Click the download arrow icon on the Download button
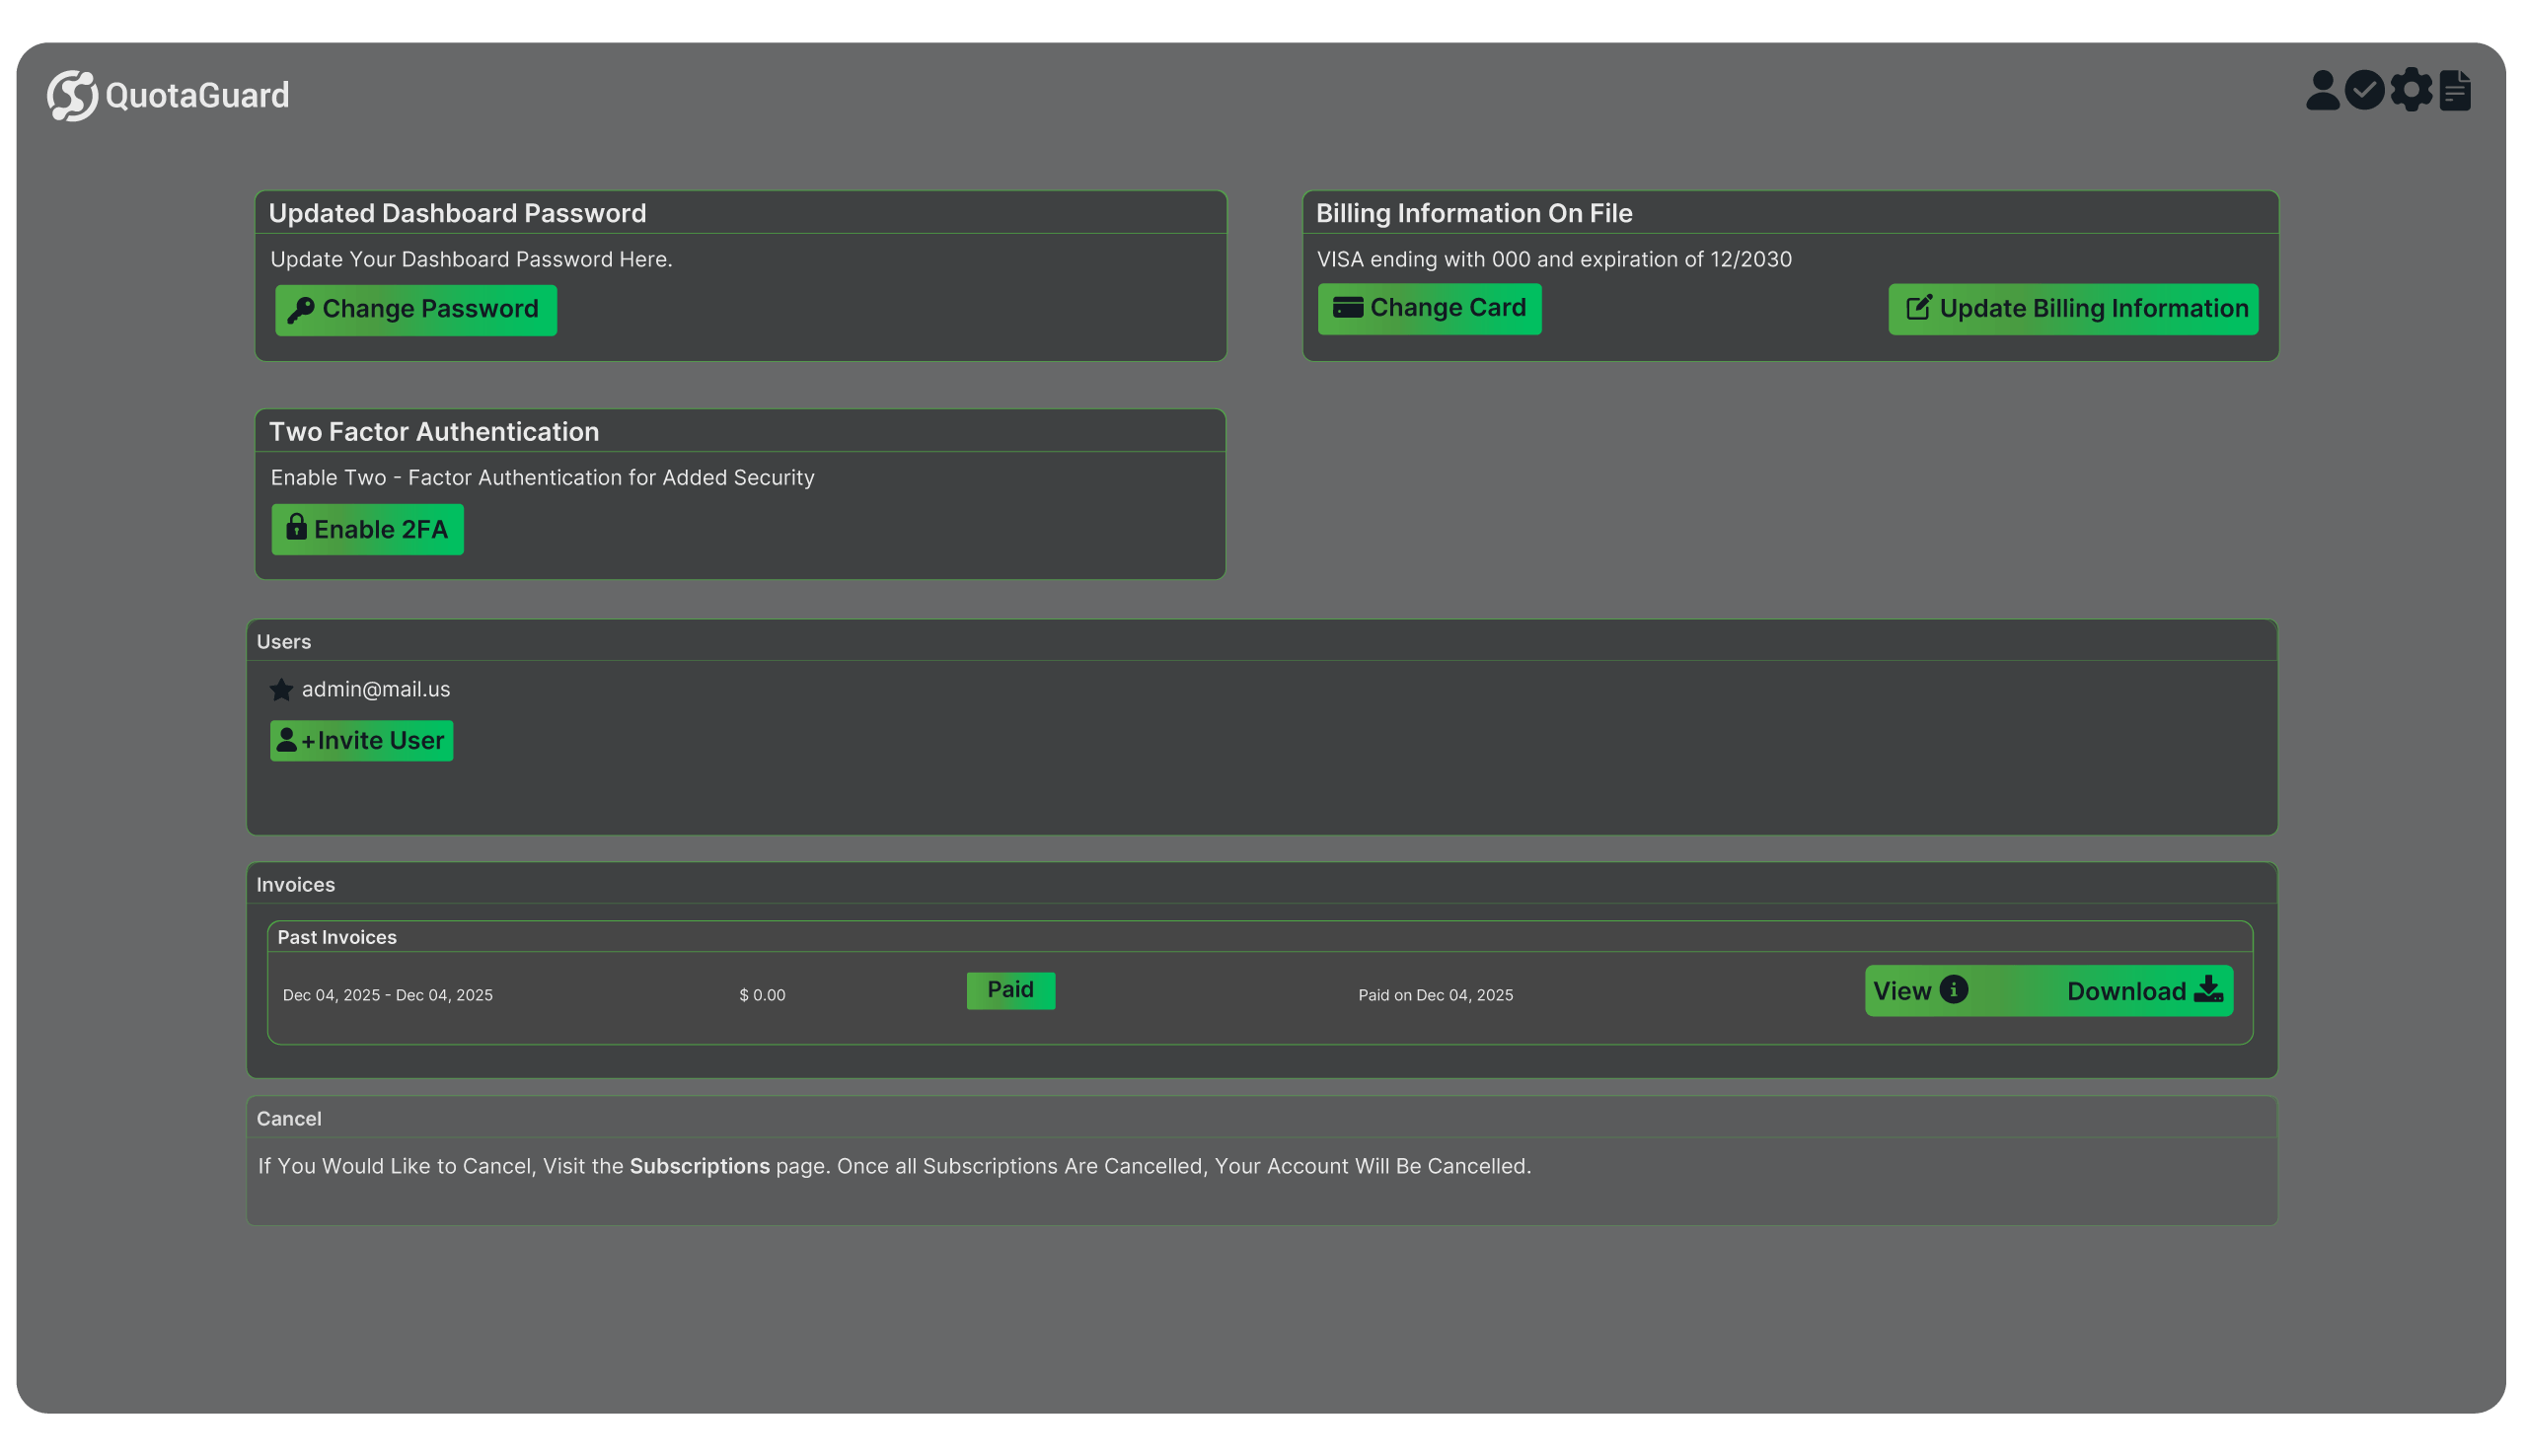 [x=2208, y=990]
